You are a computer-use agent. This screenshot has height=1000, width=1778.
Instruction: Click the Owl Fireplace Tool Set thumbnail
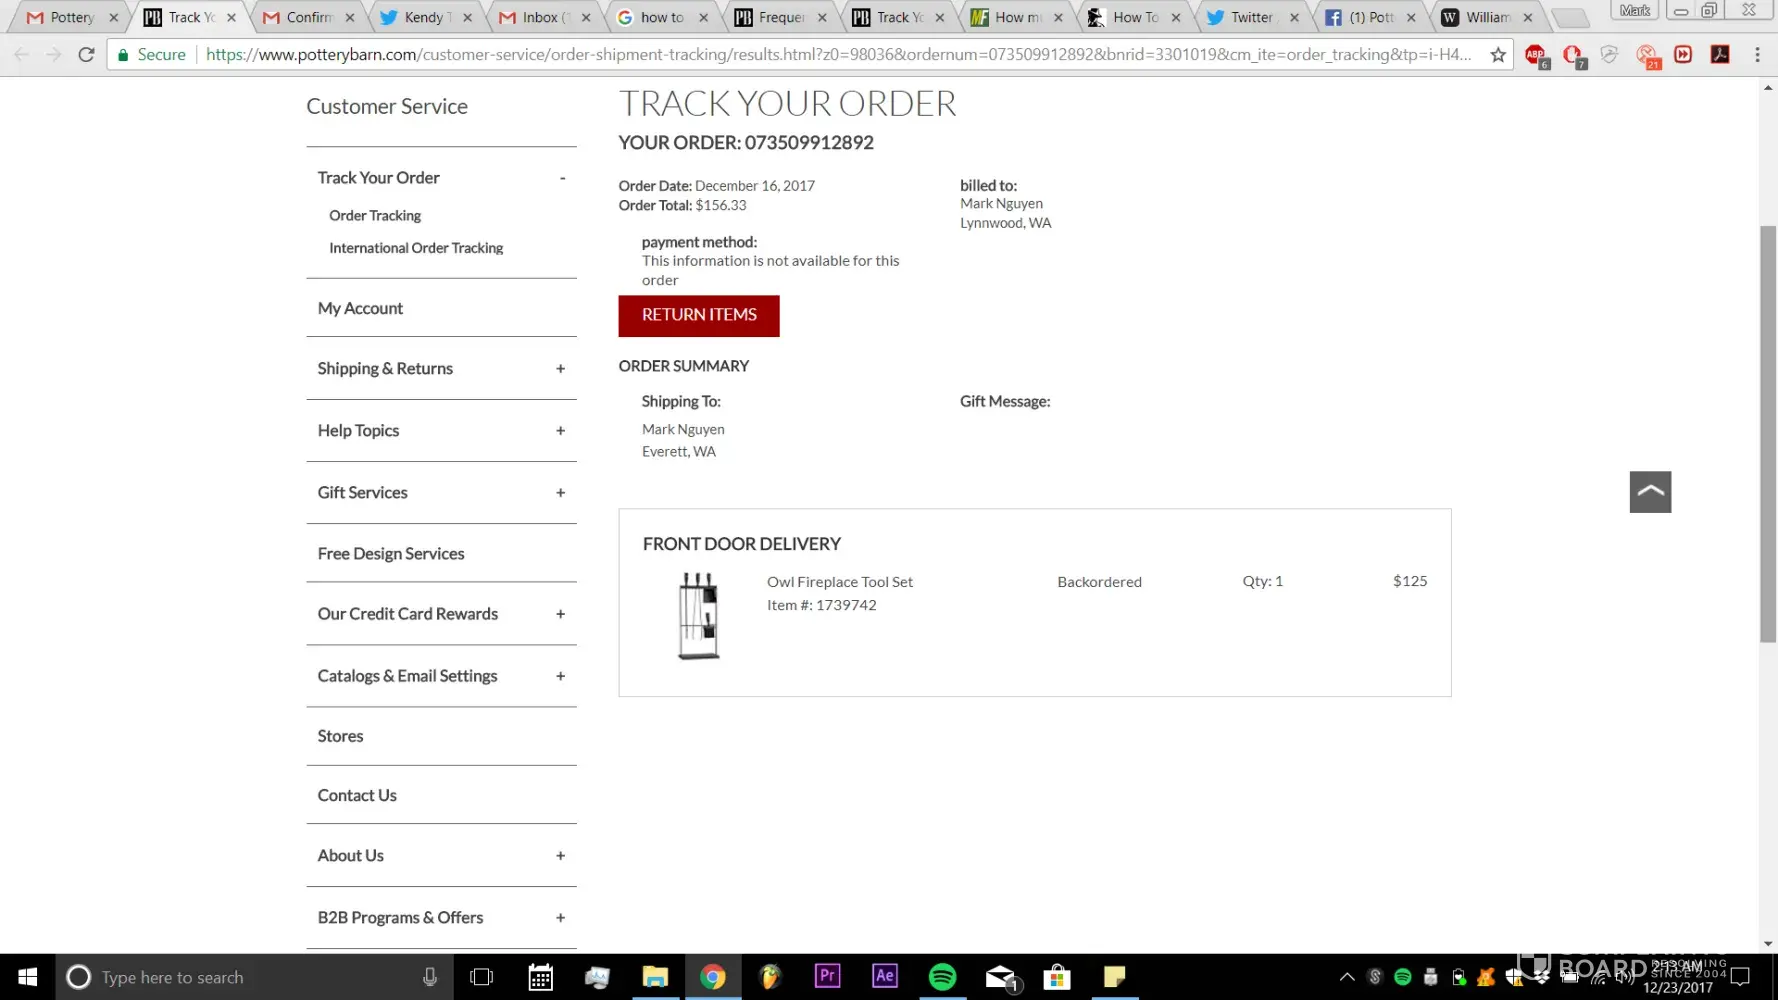point(698,616)
